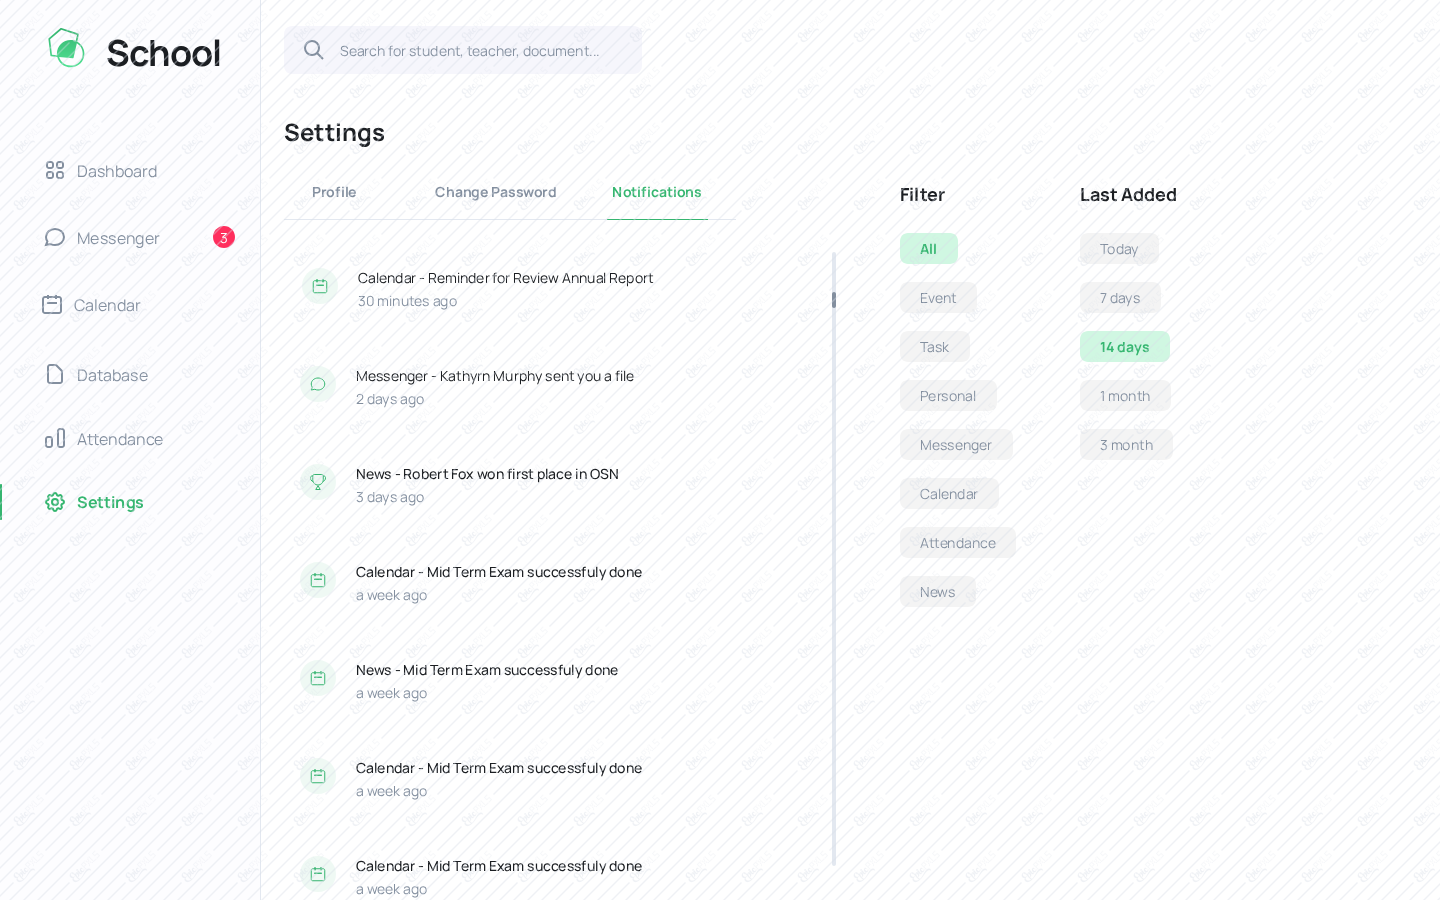Switch to the Change Password tab

(x=495, y=192)
